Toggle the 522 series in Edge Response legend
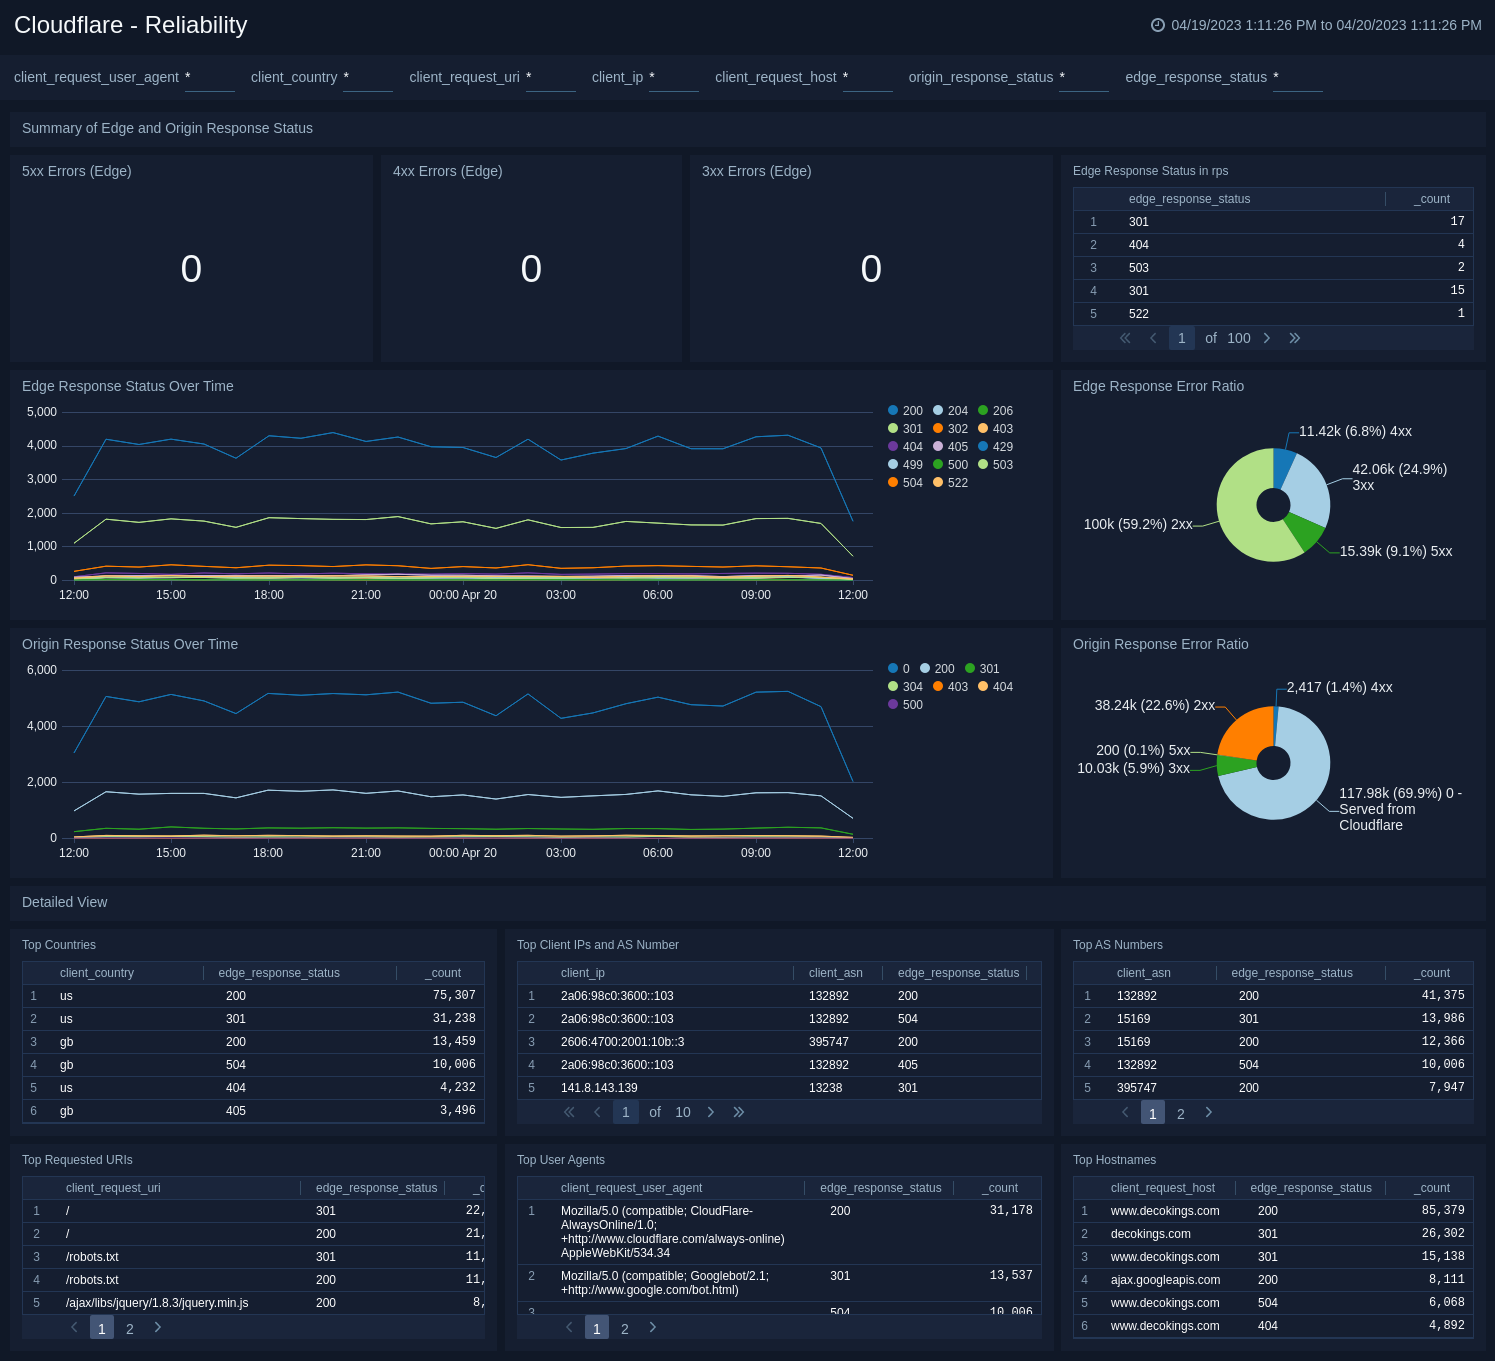Image resolution: width=1495 pixels, height=1361 pixels. pyautogui.click(x=952, y=482)
